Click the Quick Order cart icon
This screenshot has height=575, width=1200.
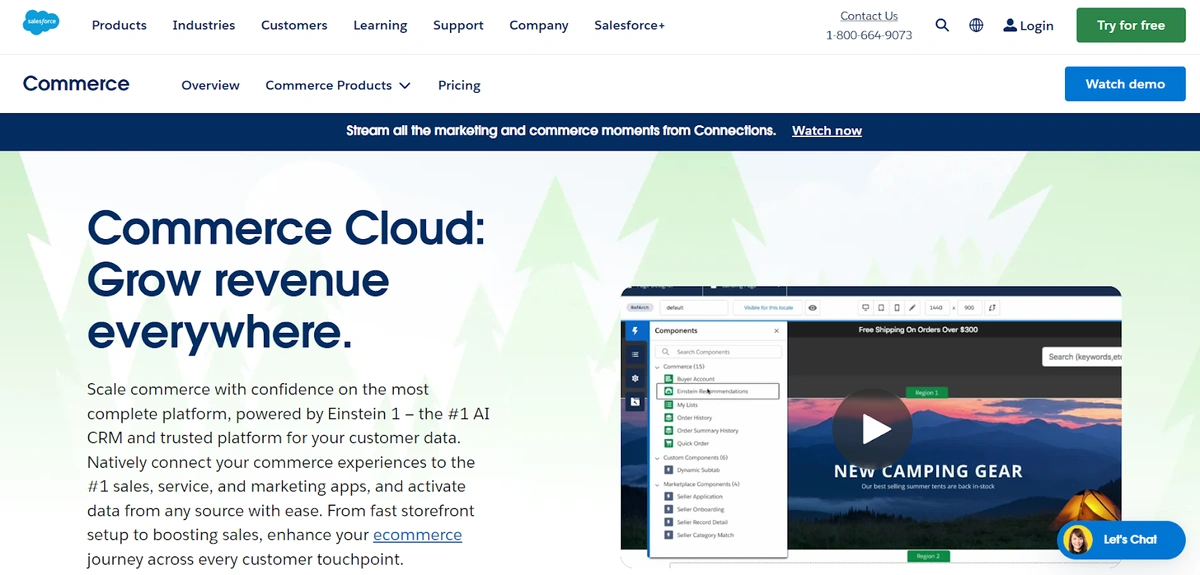pos(669,444)
